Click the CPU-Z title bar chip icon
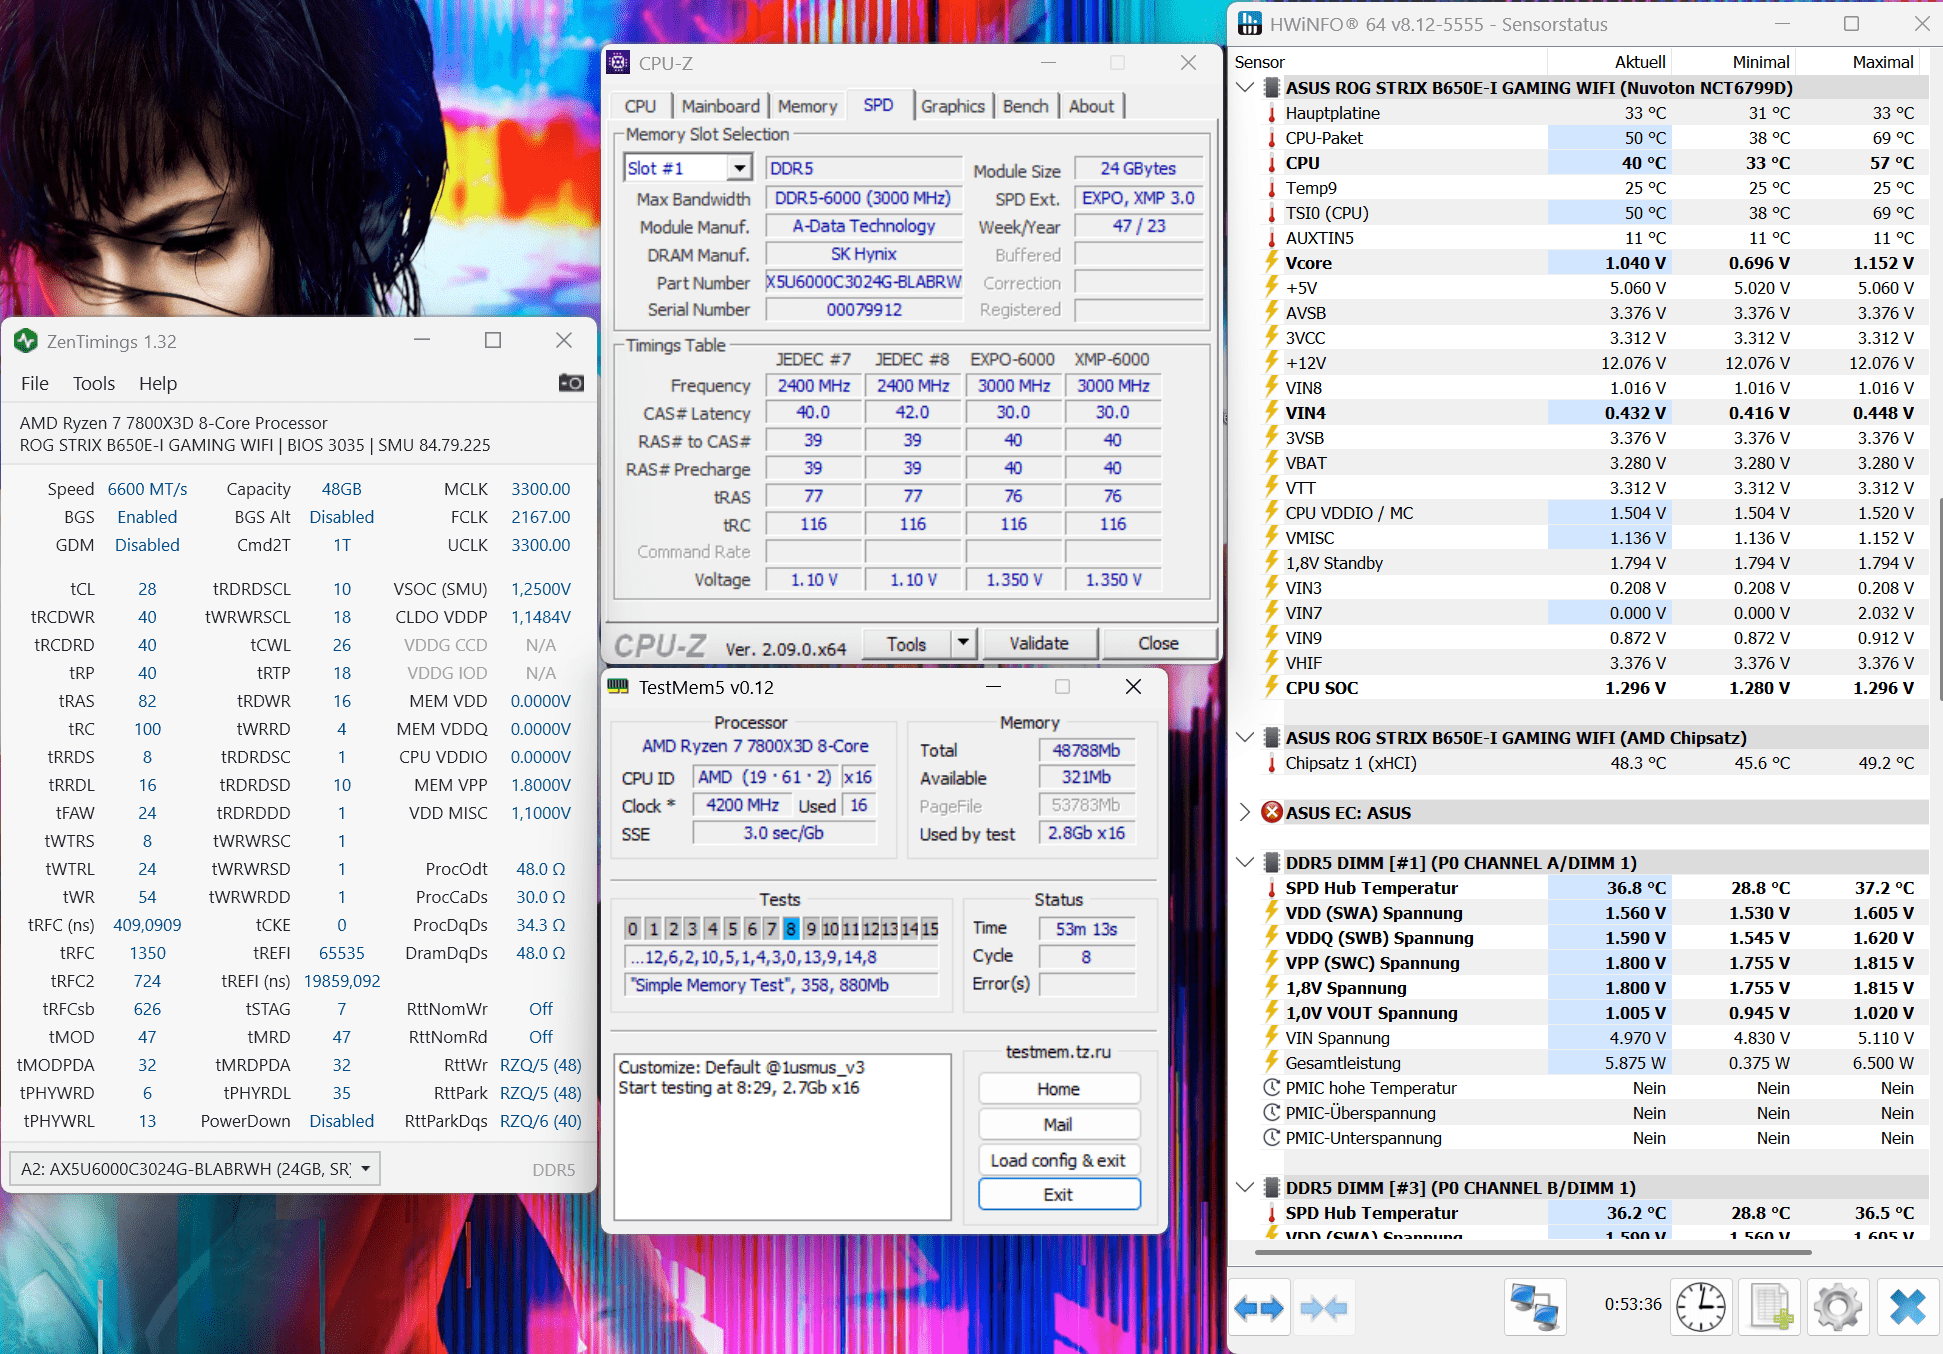Image resolution: width=1943 pixels, height=1354 pixels. pyautogui.click(x=619, y=62)
